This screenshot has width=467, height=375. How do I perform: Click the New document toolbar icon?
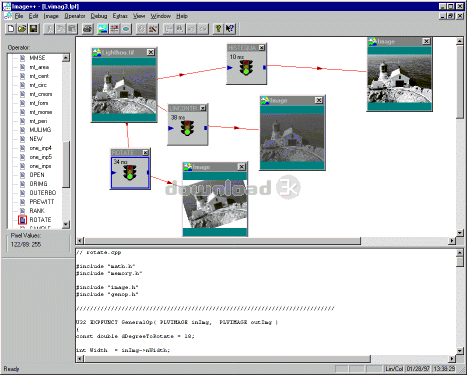point(11,29)
